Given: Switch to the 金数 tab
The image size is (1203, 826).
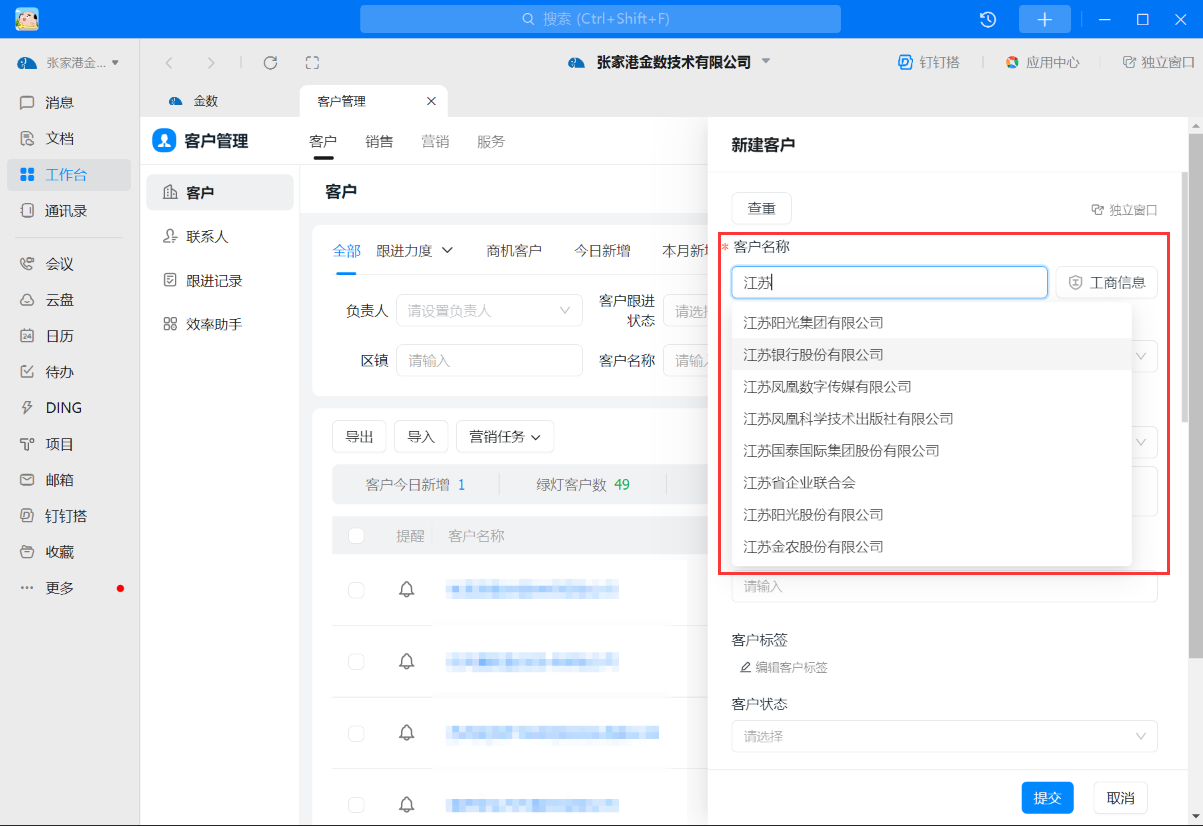Looking at the screenshot, I should click(x=194, y=101).
